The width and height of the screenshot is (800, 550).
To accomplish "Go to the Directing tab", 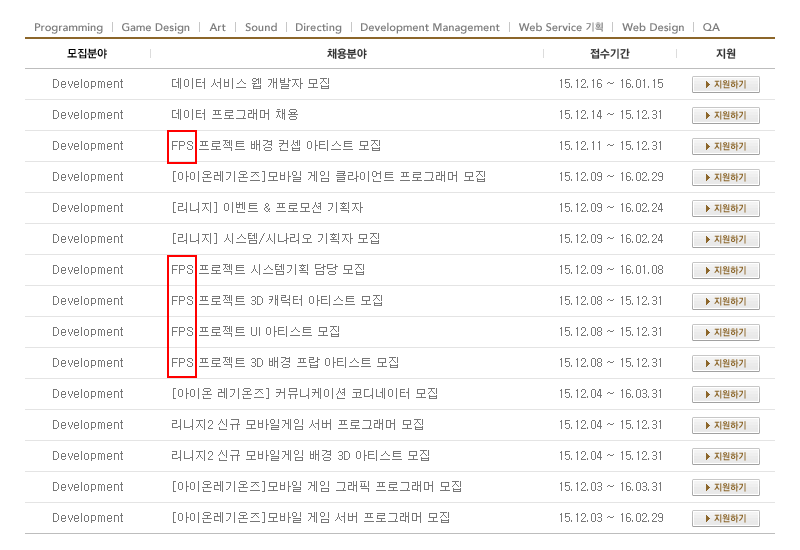I will click(319, 27).
